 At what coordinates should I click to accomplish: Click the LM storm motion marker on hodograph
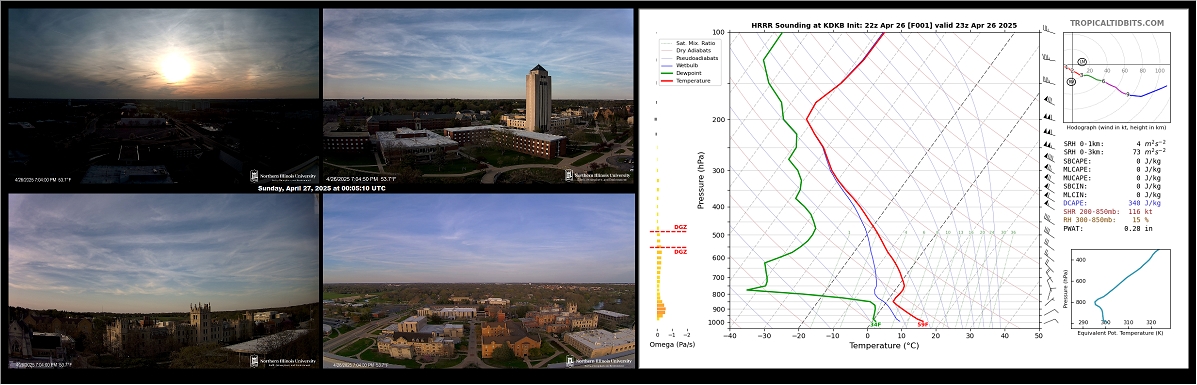point(1082,62)
